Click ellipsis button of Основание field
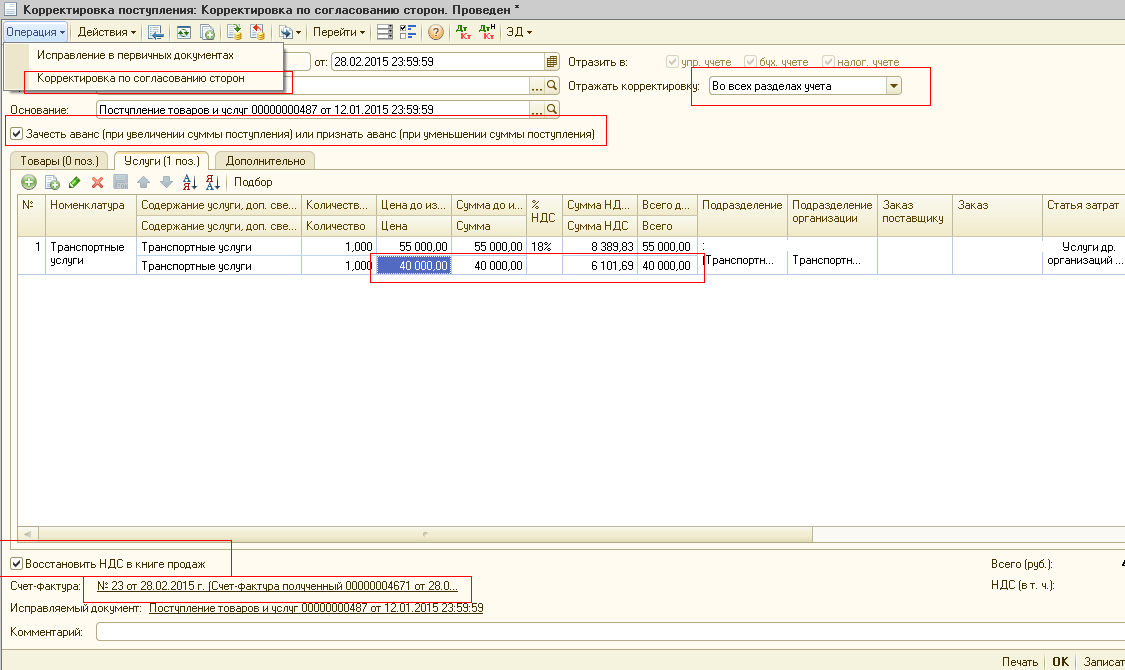Screen dimensions: 1125x670 [x=537, y=109]
